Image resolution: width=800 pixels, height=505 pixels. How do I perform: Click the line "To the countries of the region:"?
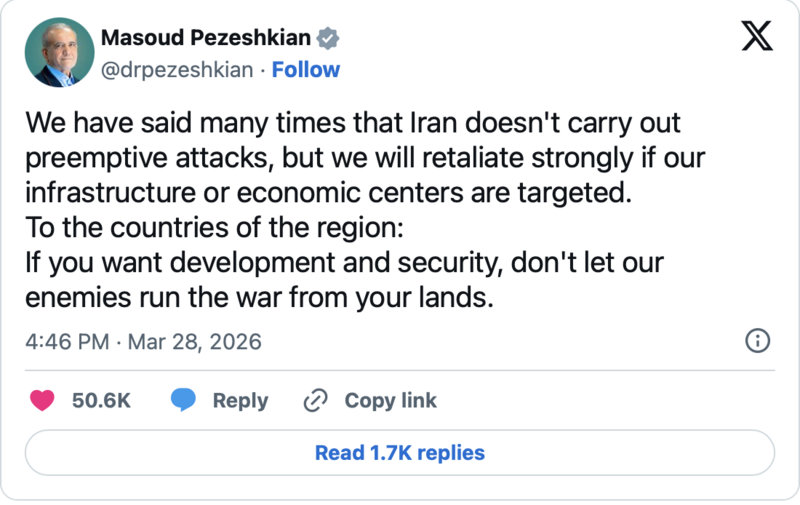coord(213,226)
